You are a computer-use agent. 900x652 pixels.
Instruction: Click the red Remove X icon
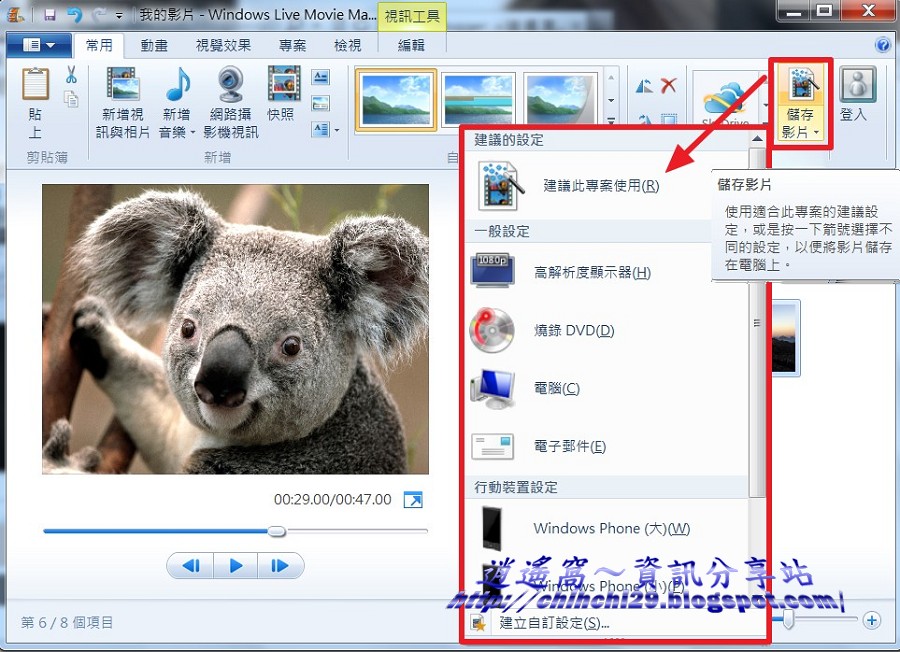point(669,86)
